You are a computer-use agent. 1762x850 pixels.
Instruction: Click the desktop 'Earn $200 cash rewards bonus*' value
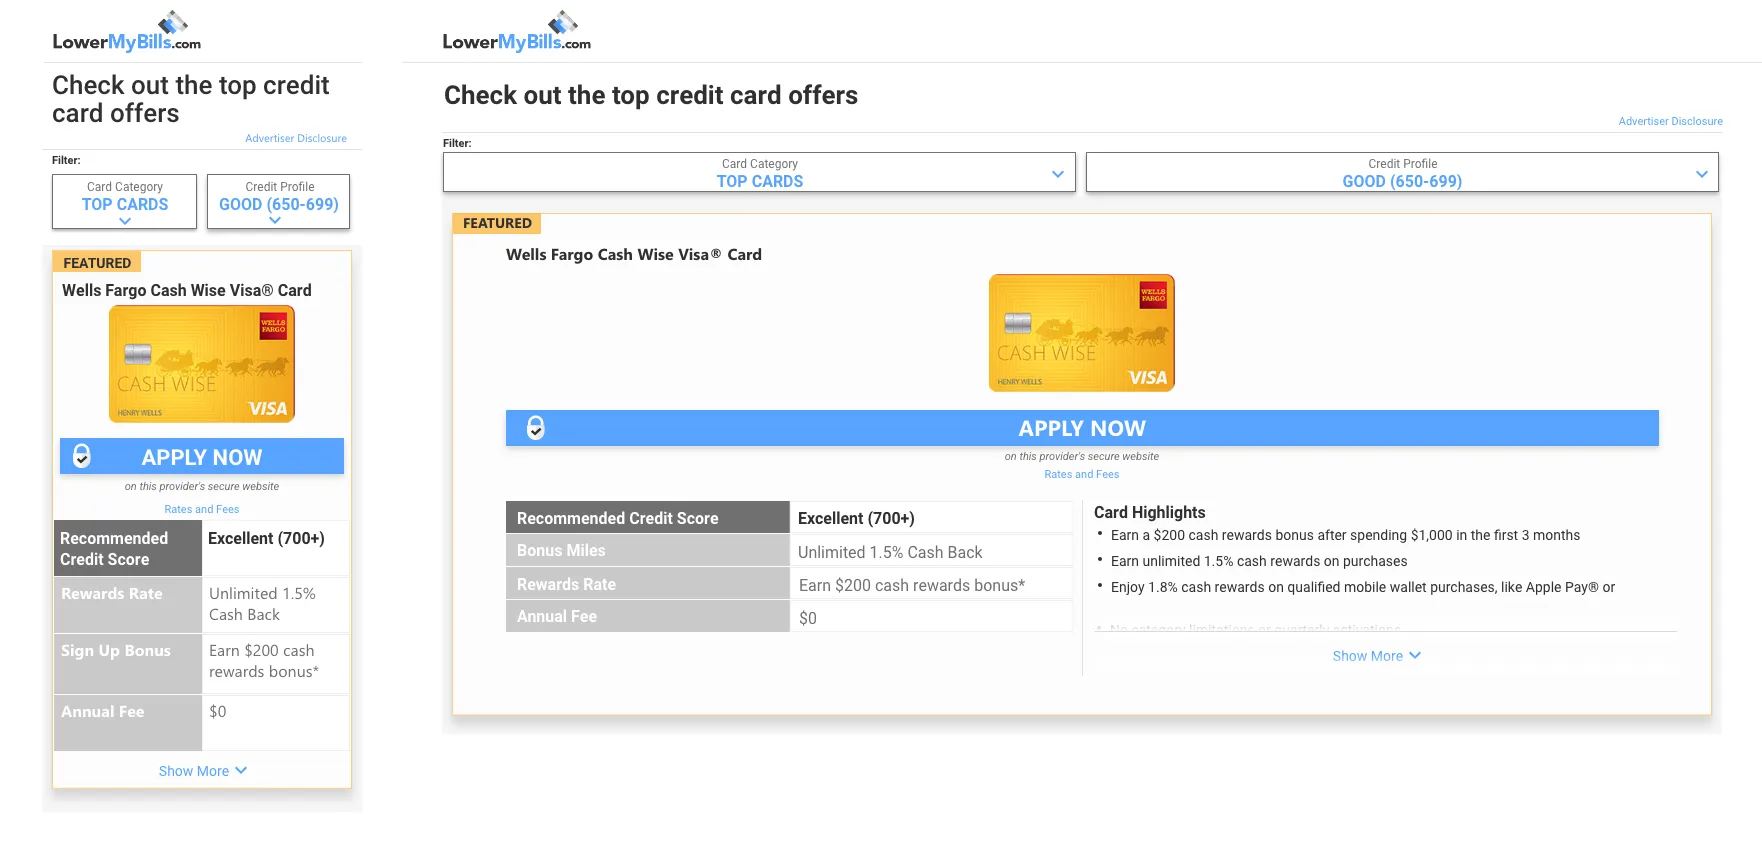point(912,585)
